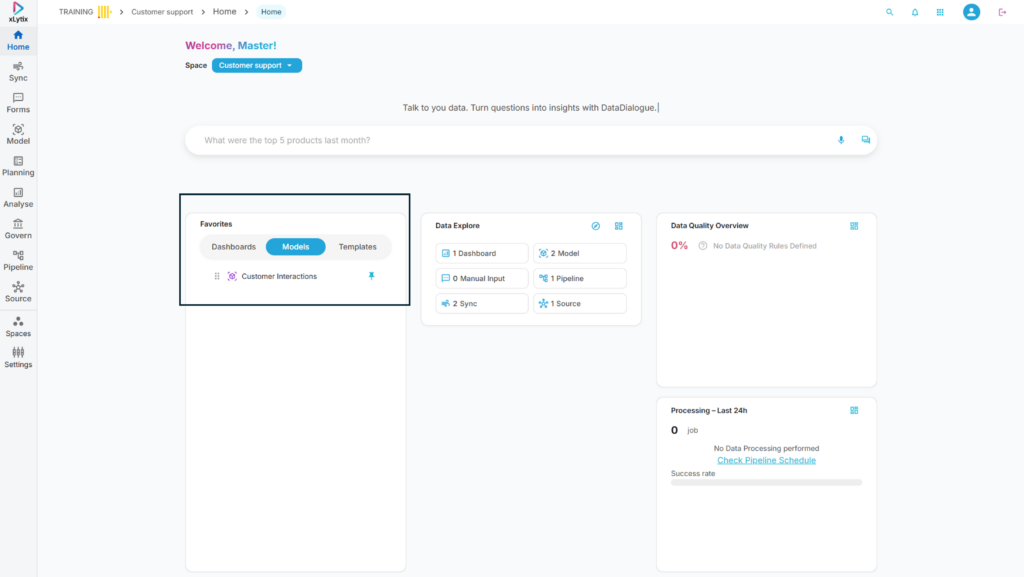This screenshot has width=1024, height=577.
Task: Click the Check Pipeline Schedule link
Action: pyautogui.click(x=766, y=460)
